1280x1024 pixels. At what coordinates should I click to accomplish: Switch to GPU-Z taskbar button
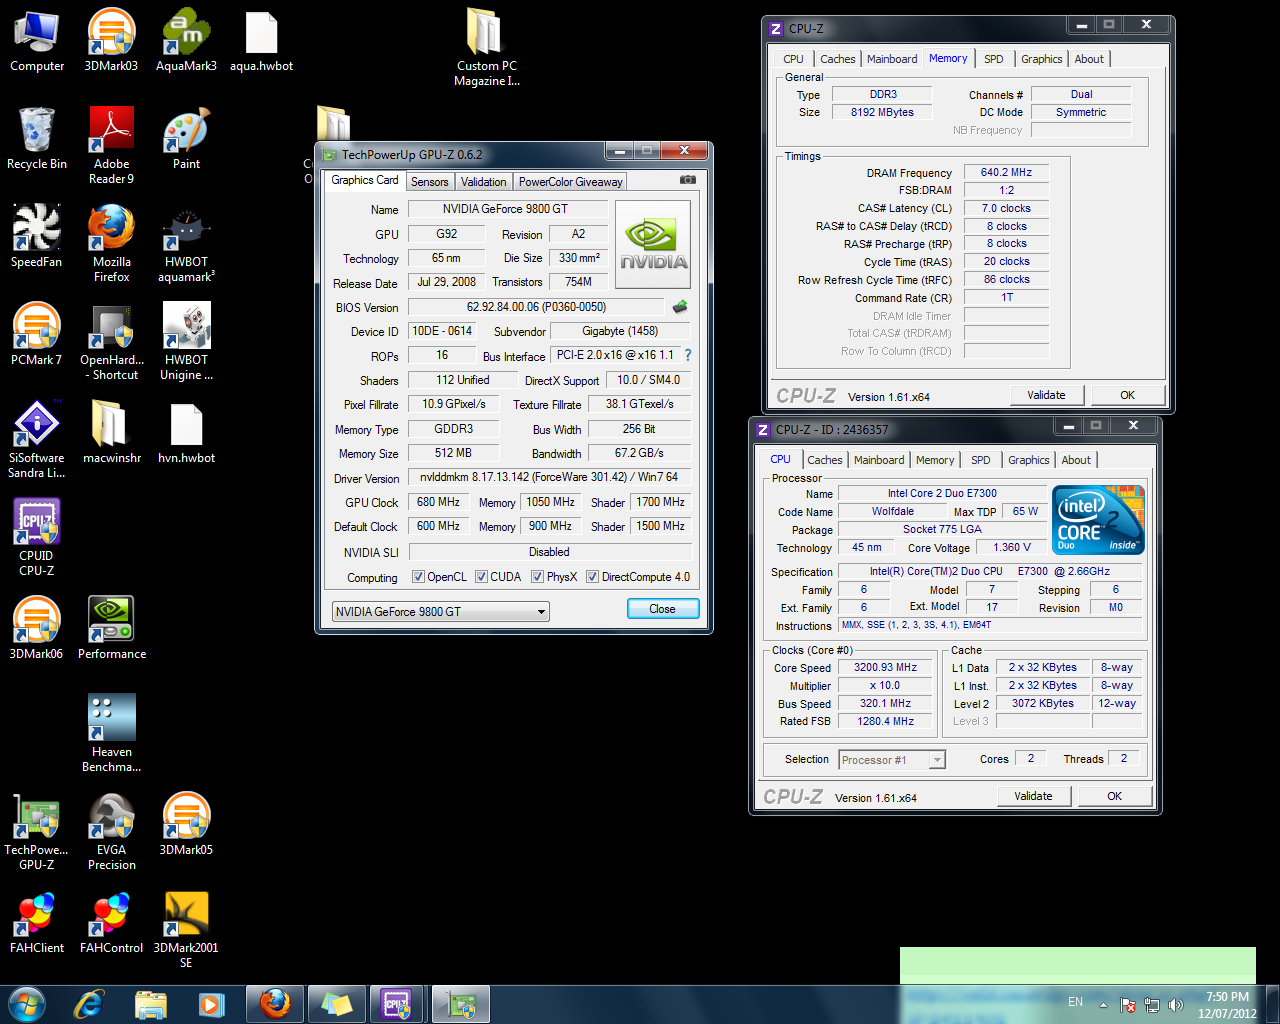point(460,1004)
